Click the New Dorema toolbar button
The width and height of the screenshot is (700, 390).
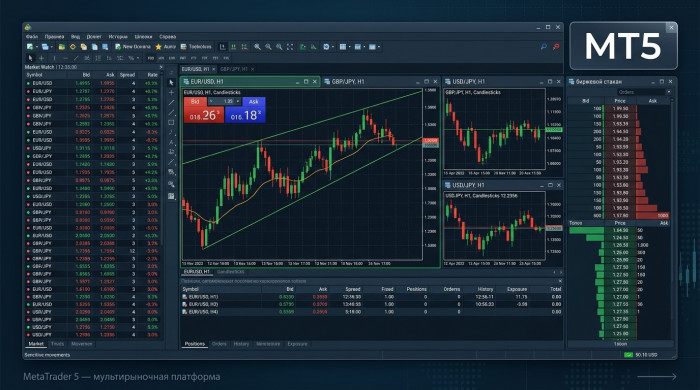(133, 46)
